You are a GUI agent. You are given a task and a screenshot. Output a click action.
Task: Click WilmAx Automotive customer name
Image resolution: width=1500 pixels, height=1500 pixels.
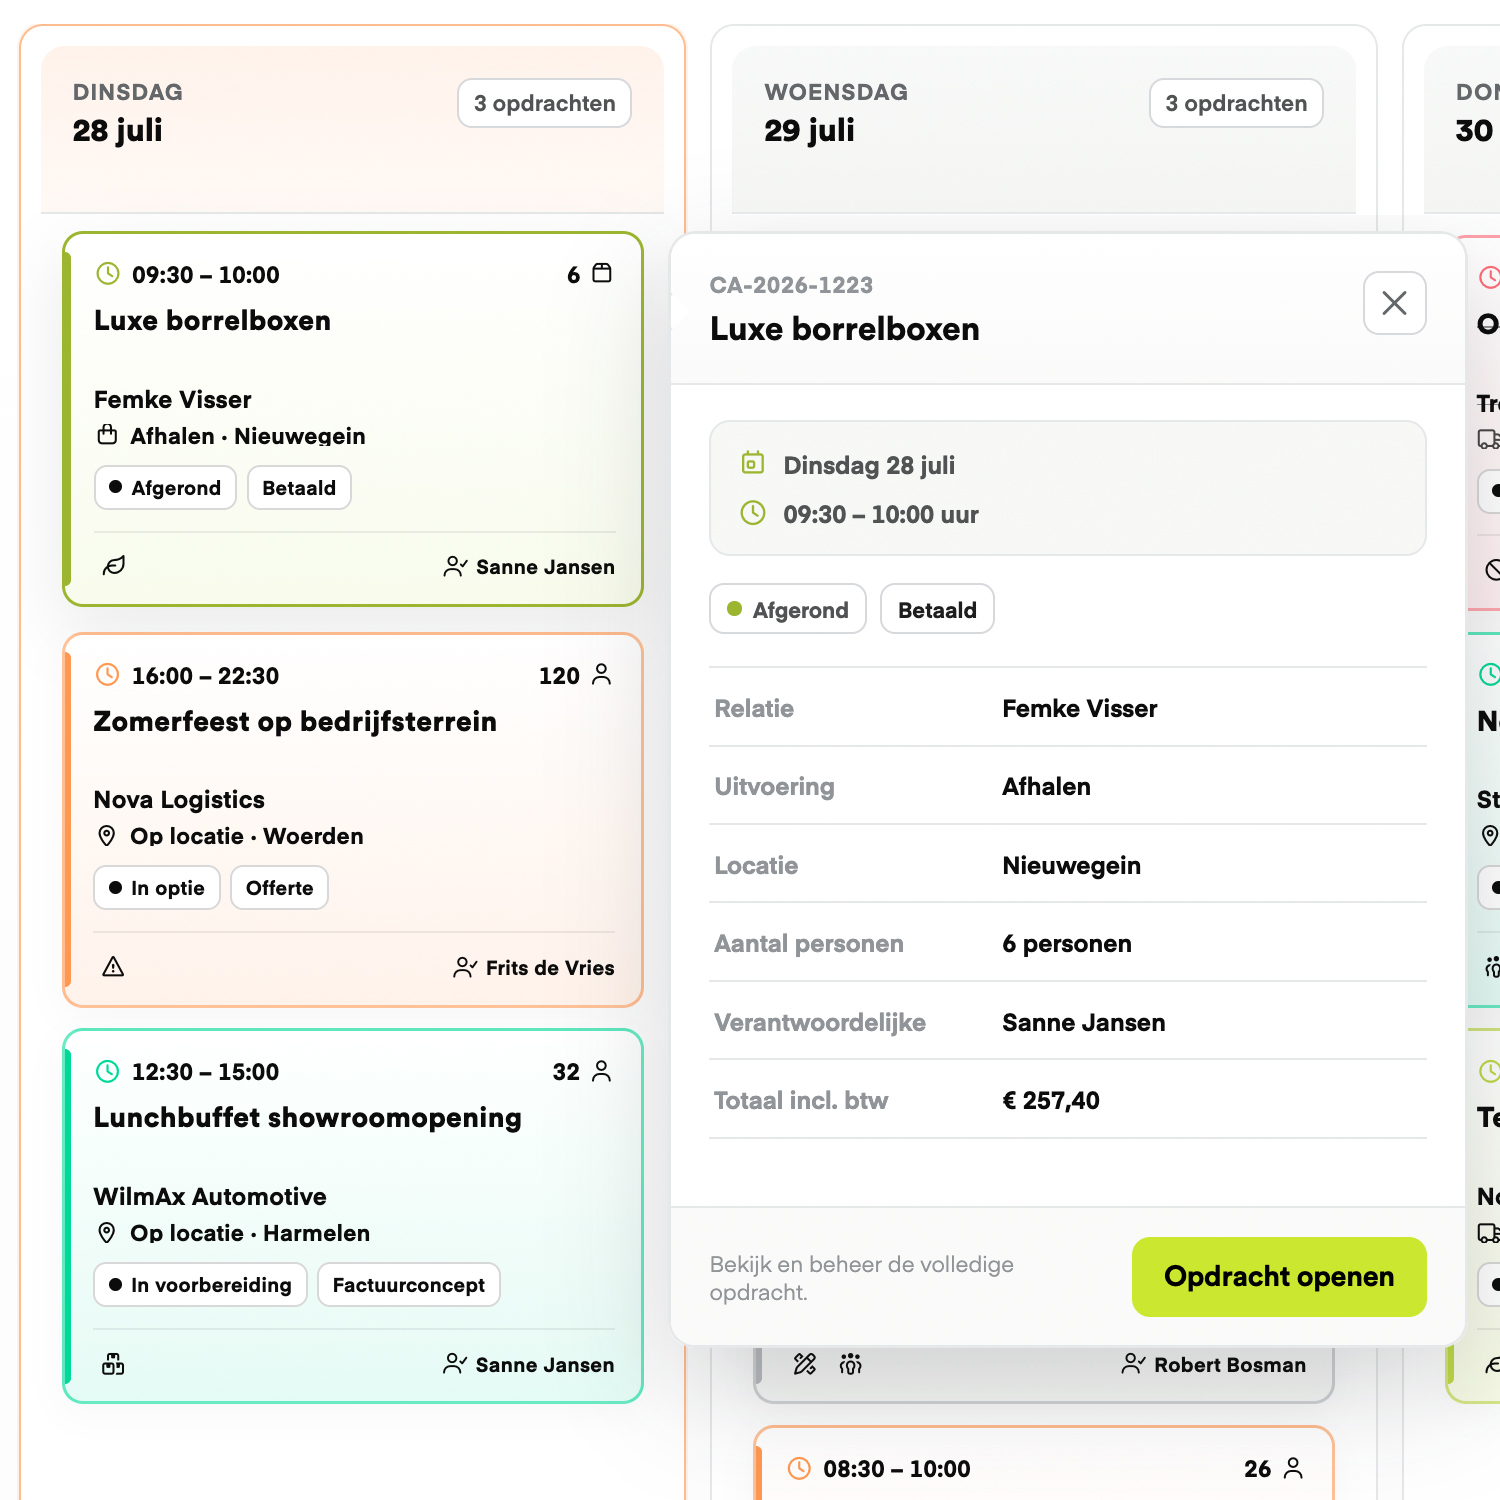(210, 1197)
